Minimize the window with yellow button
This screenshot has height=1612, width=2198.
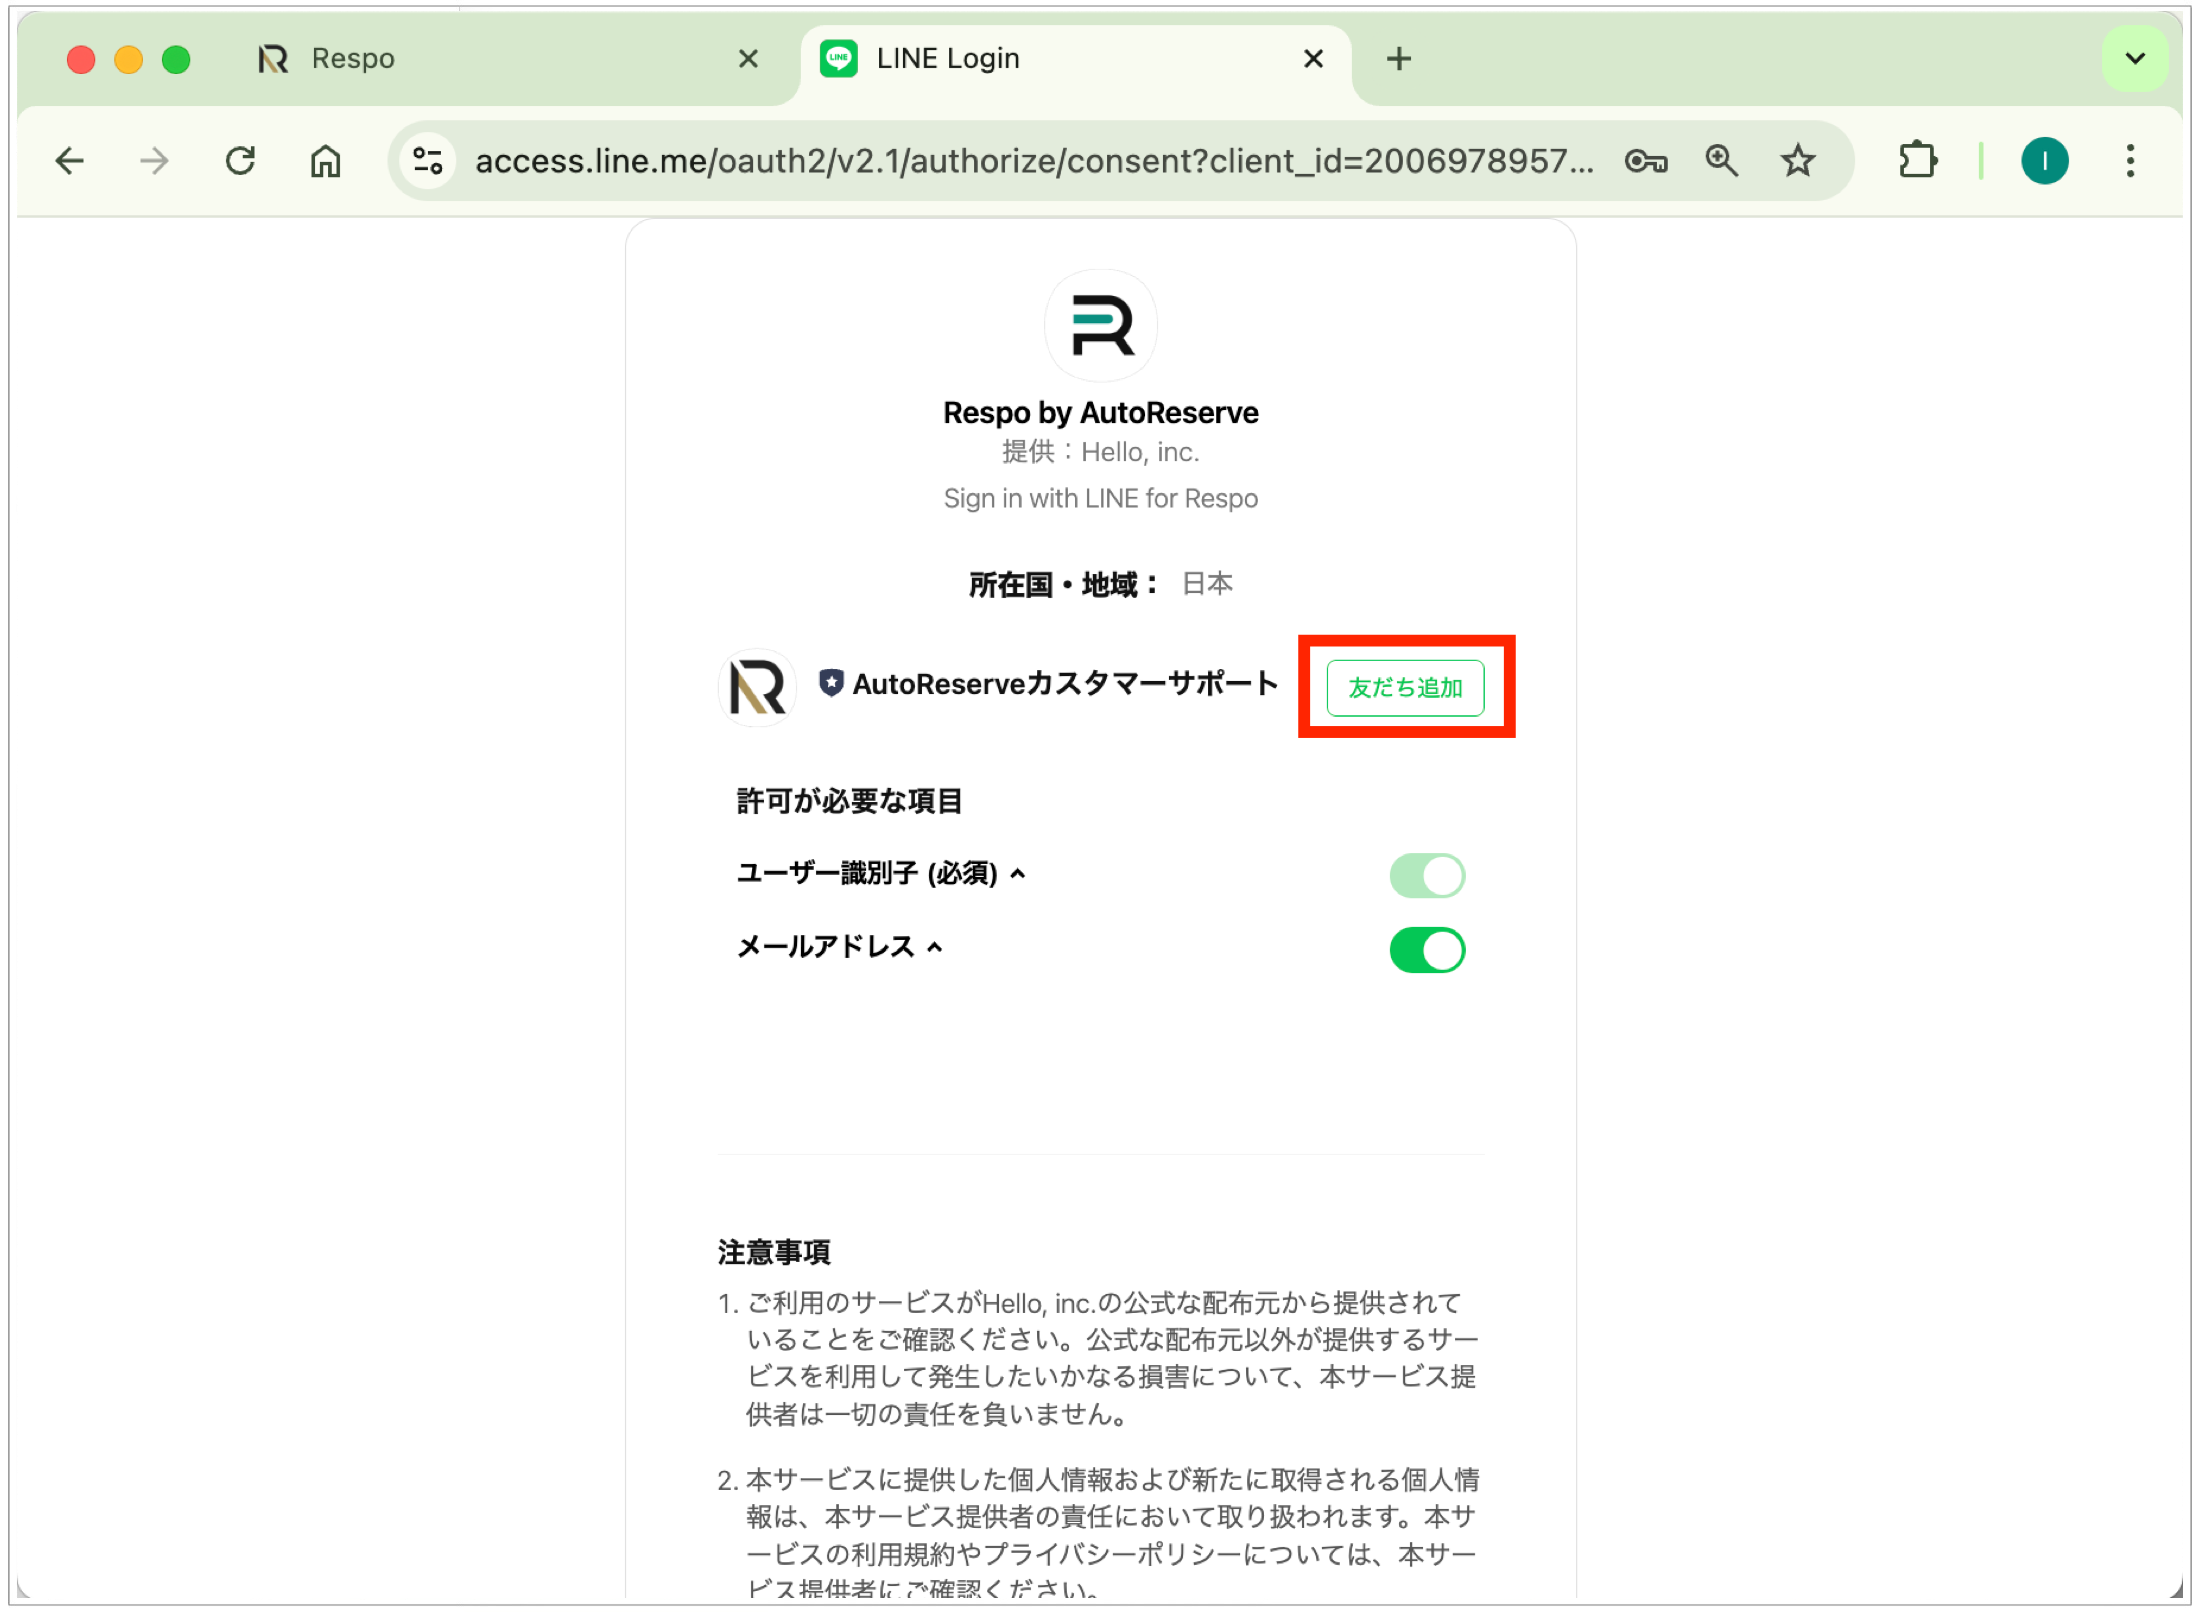pos(128,59)
